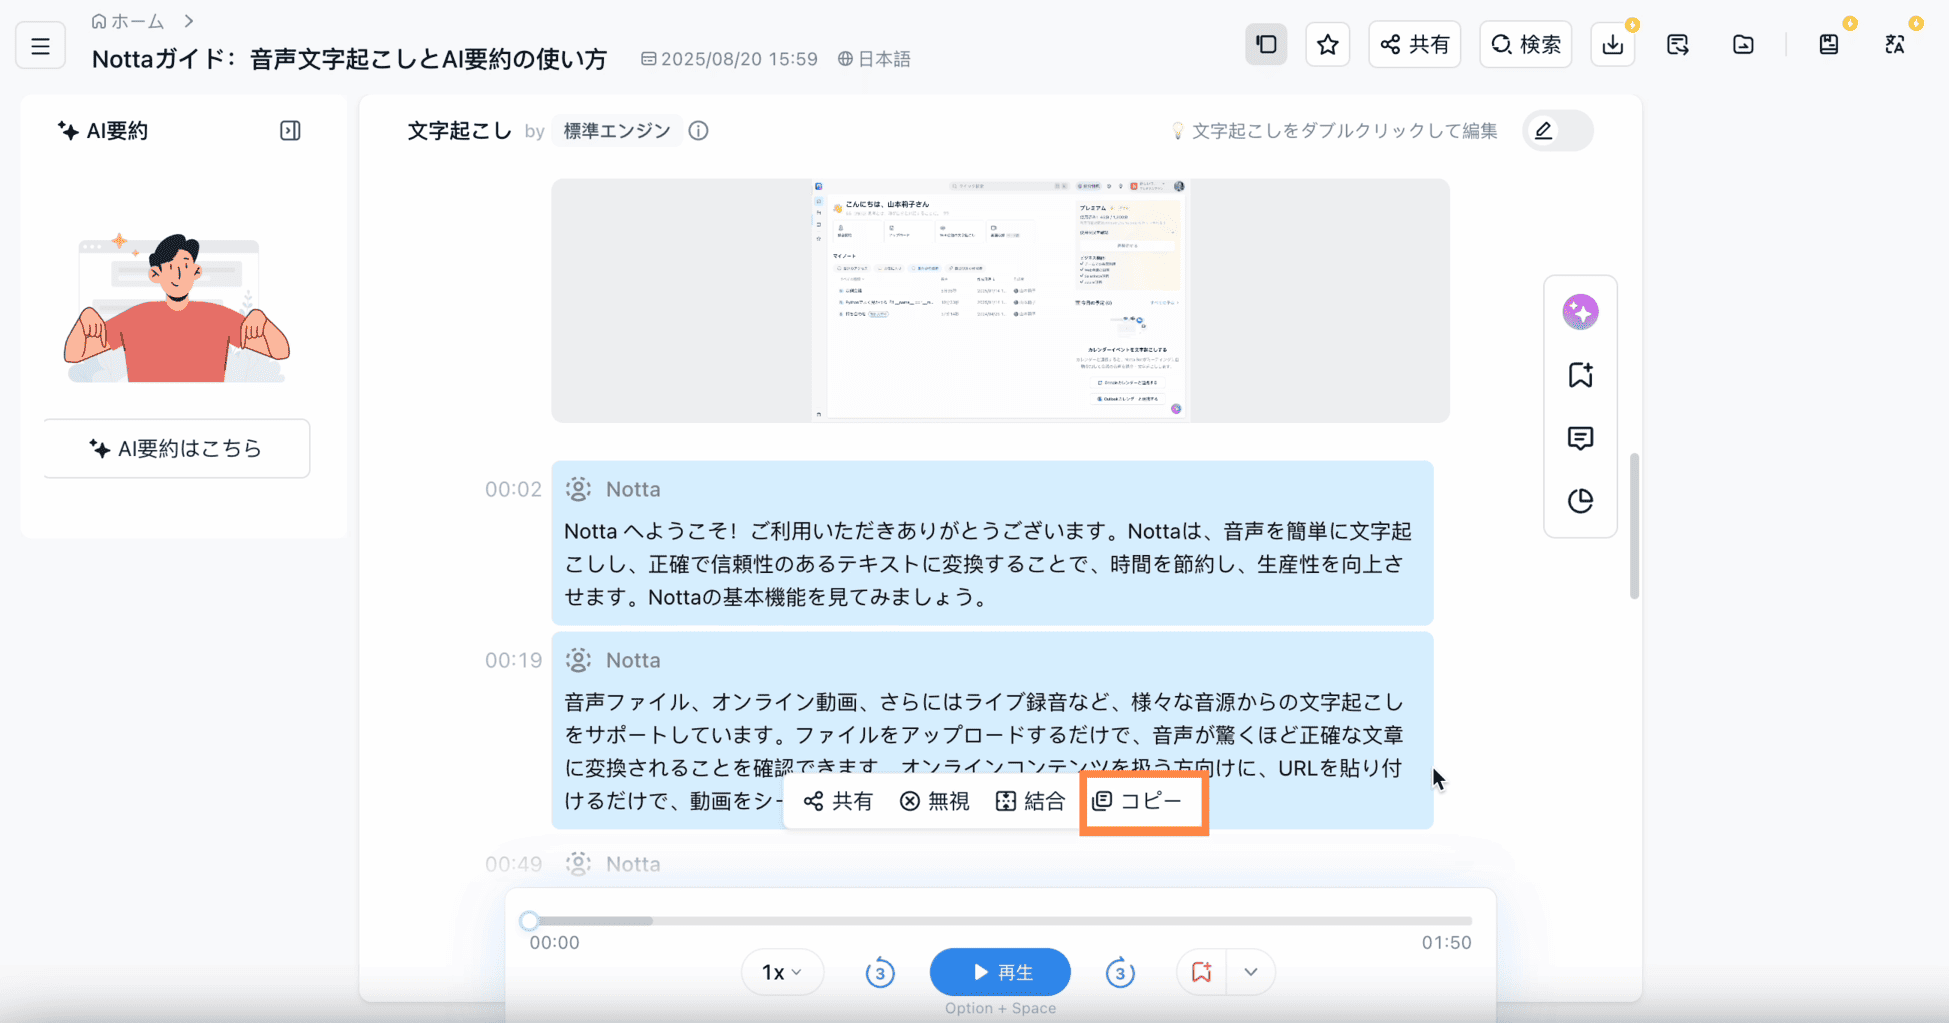Click the download export icon
Viewport: 1949px width, 1023px height.
point(1612,45)
